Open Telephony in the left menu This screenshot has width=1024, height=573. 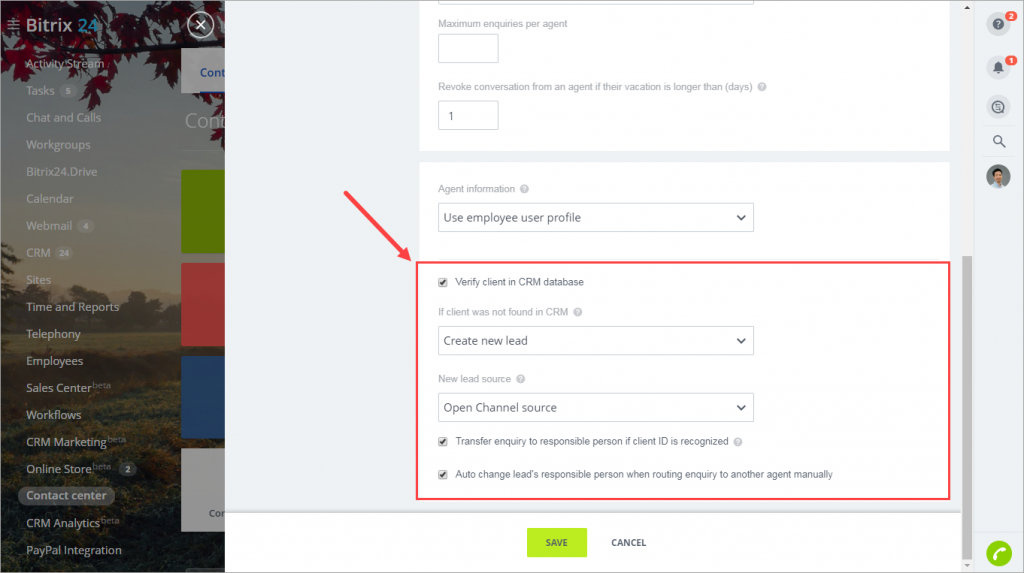[54, 334]
